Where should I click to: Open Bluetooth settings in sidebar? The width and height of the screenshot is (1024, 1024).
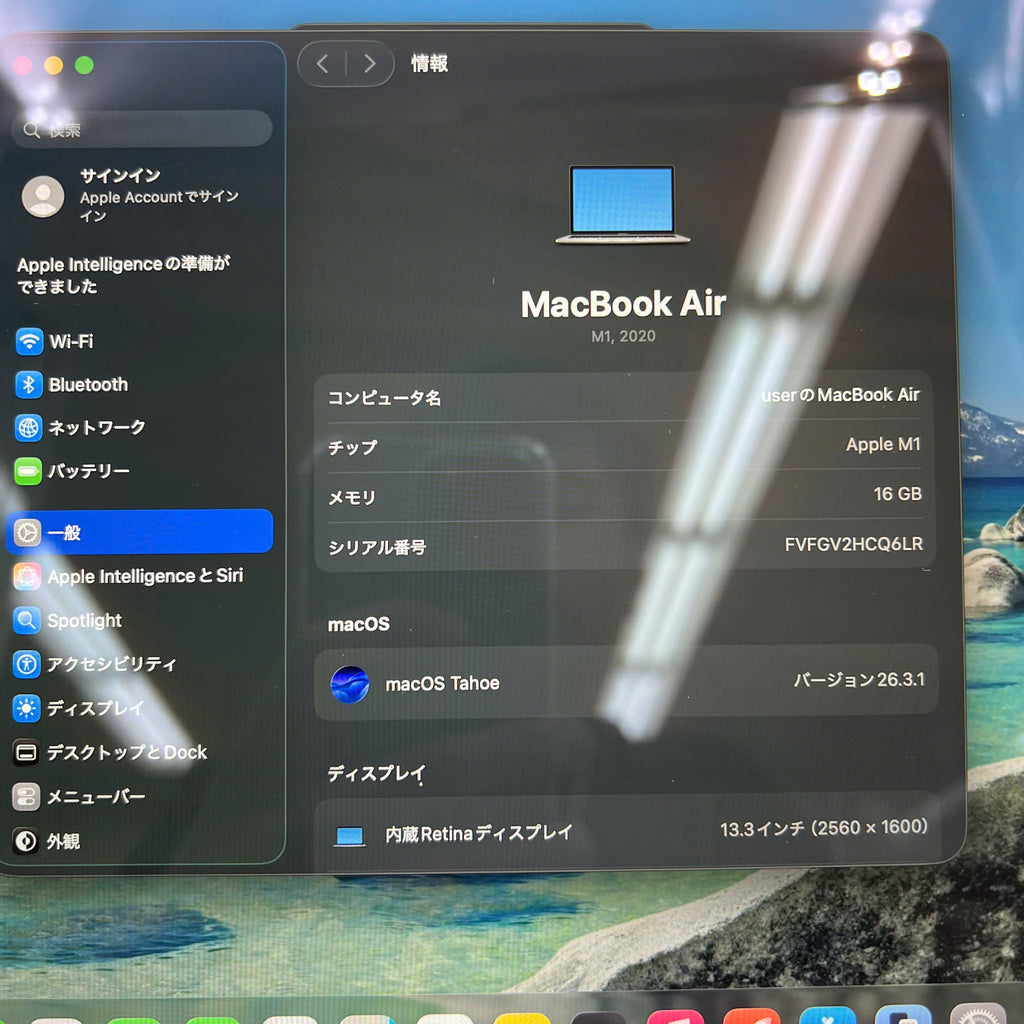(x=72, y=385)
